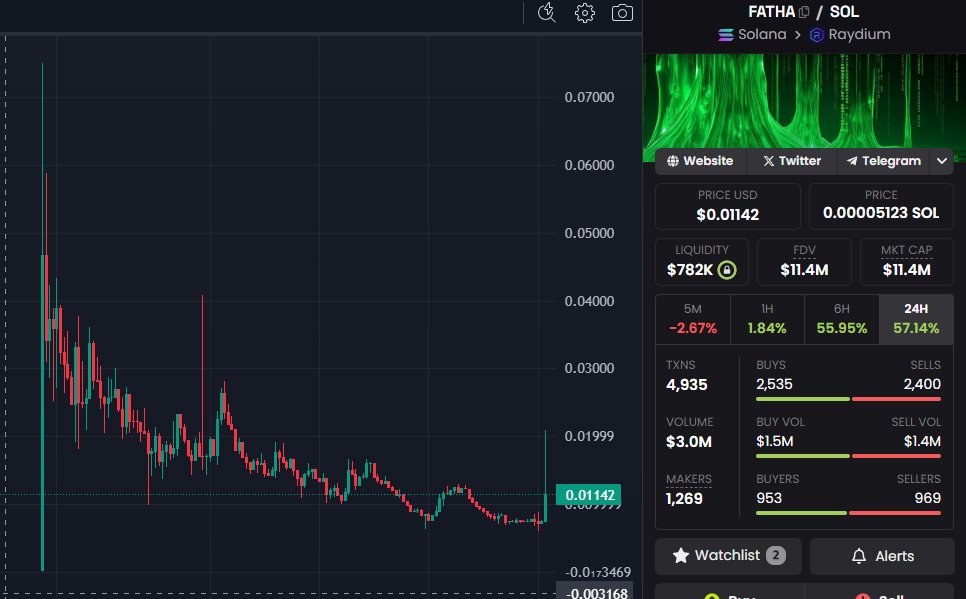
Task: Click the VOLUME $3.0M value
Action: pos(689,442)
